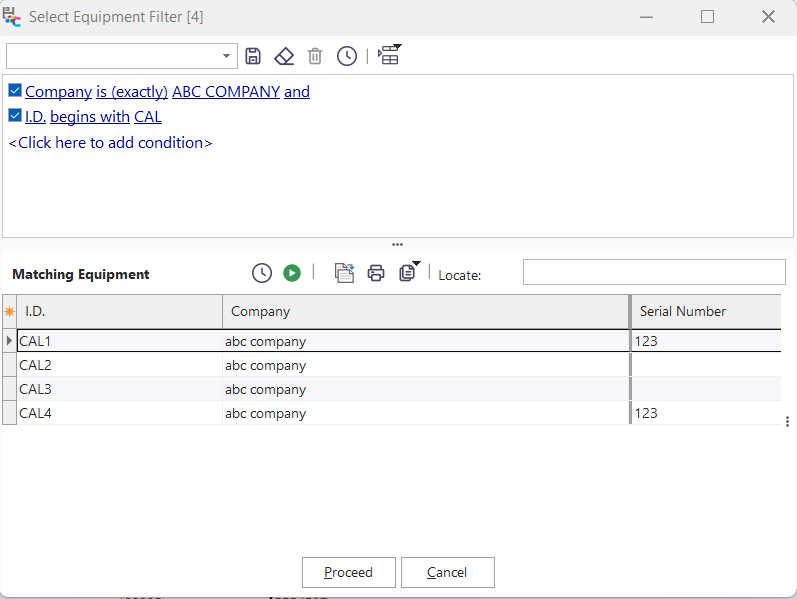Uncheck the Company condition checkbox
Screen dimensions: 797x599
[x=15, y=91]
